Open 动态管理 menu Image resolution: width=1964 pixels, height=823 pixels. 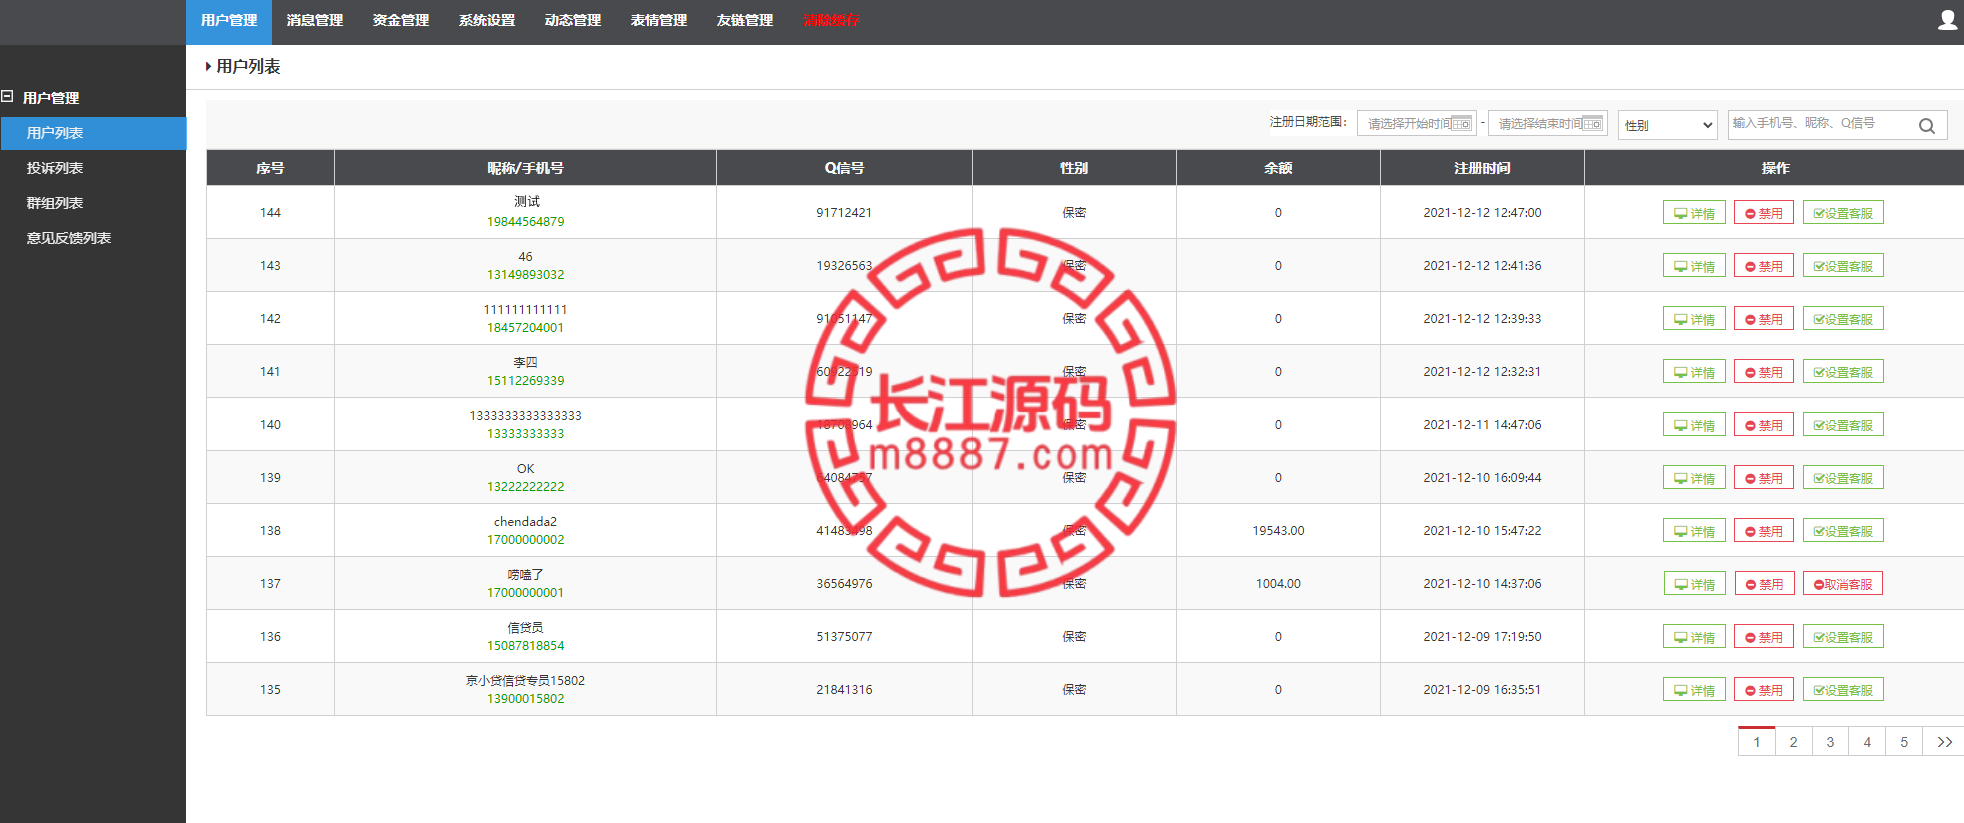pos(573,21)
